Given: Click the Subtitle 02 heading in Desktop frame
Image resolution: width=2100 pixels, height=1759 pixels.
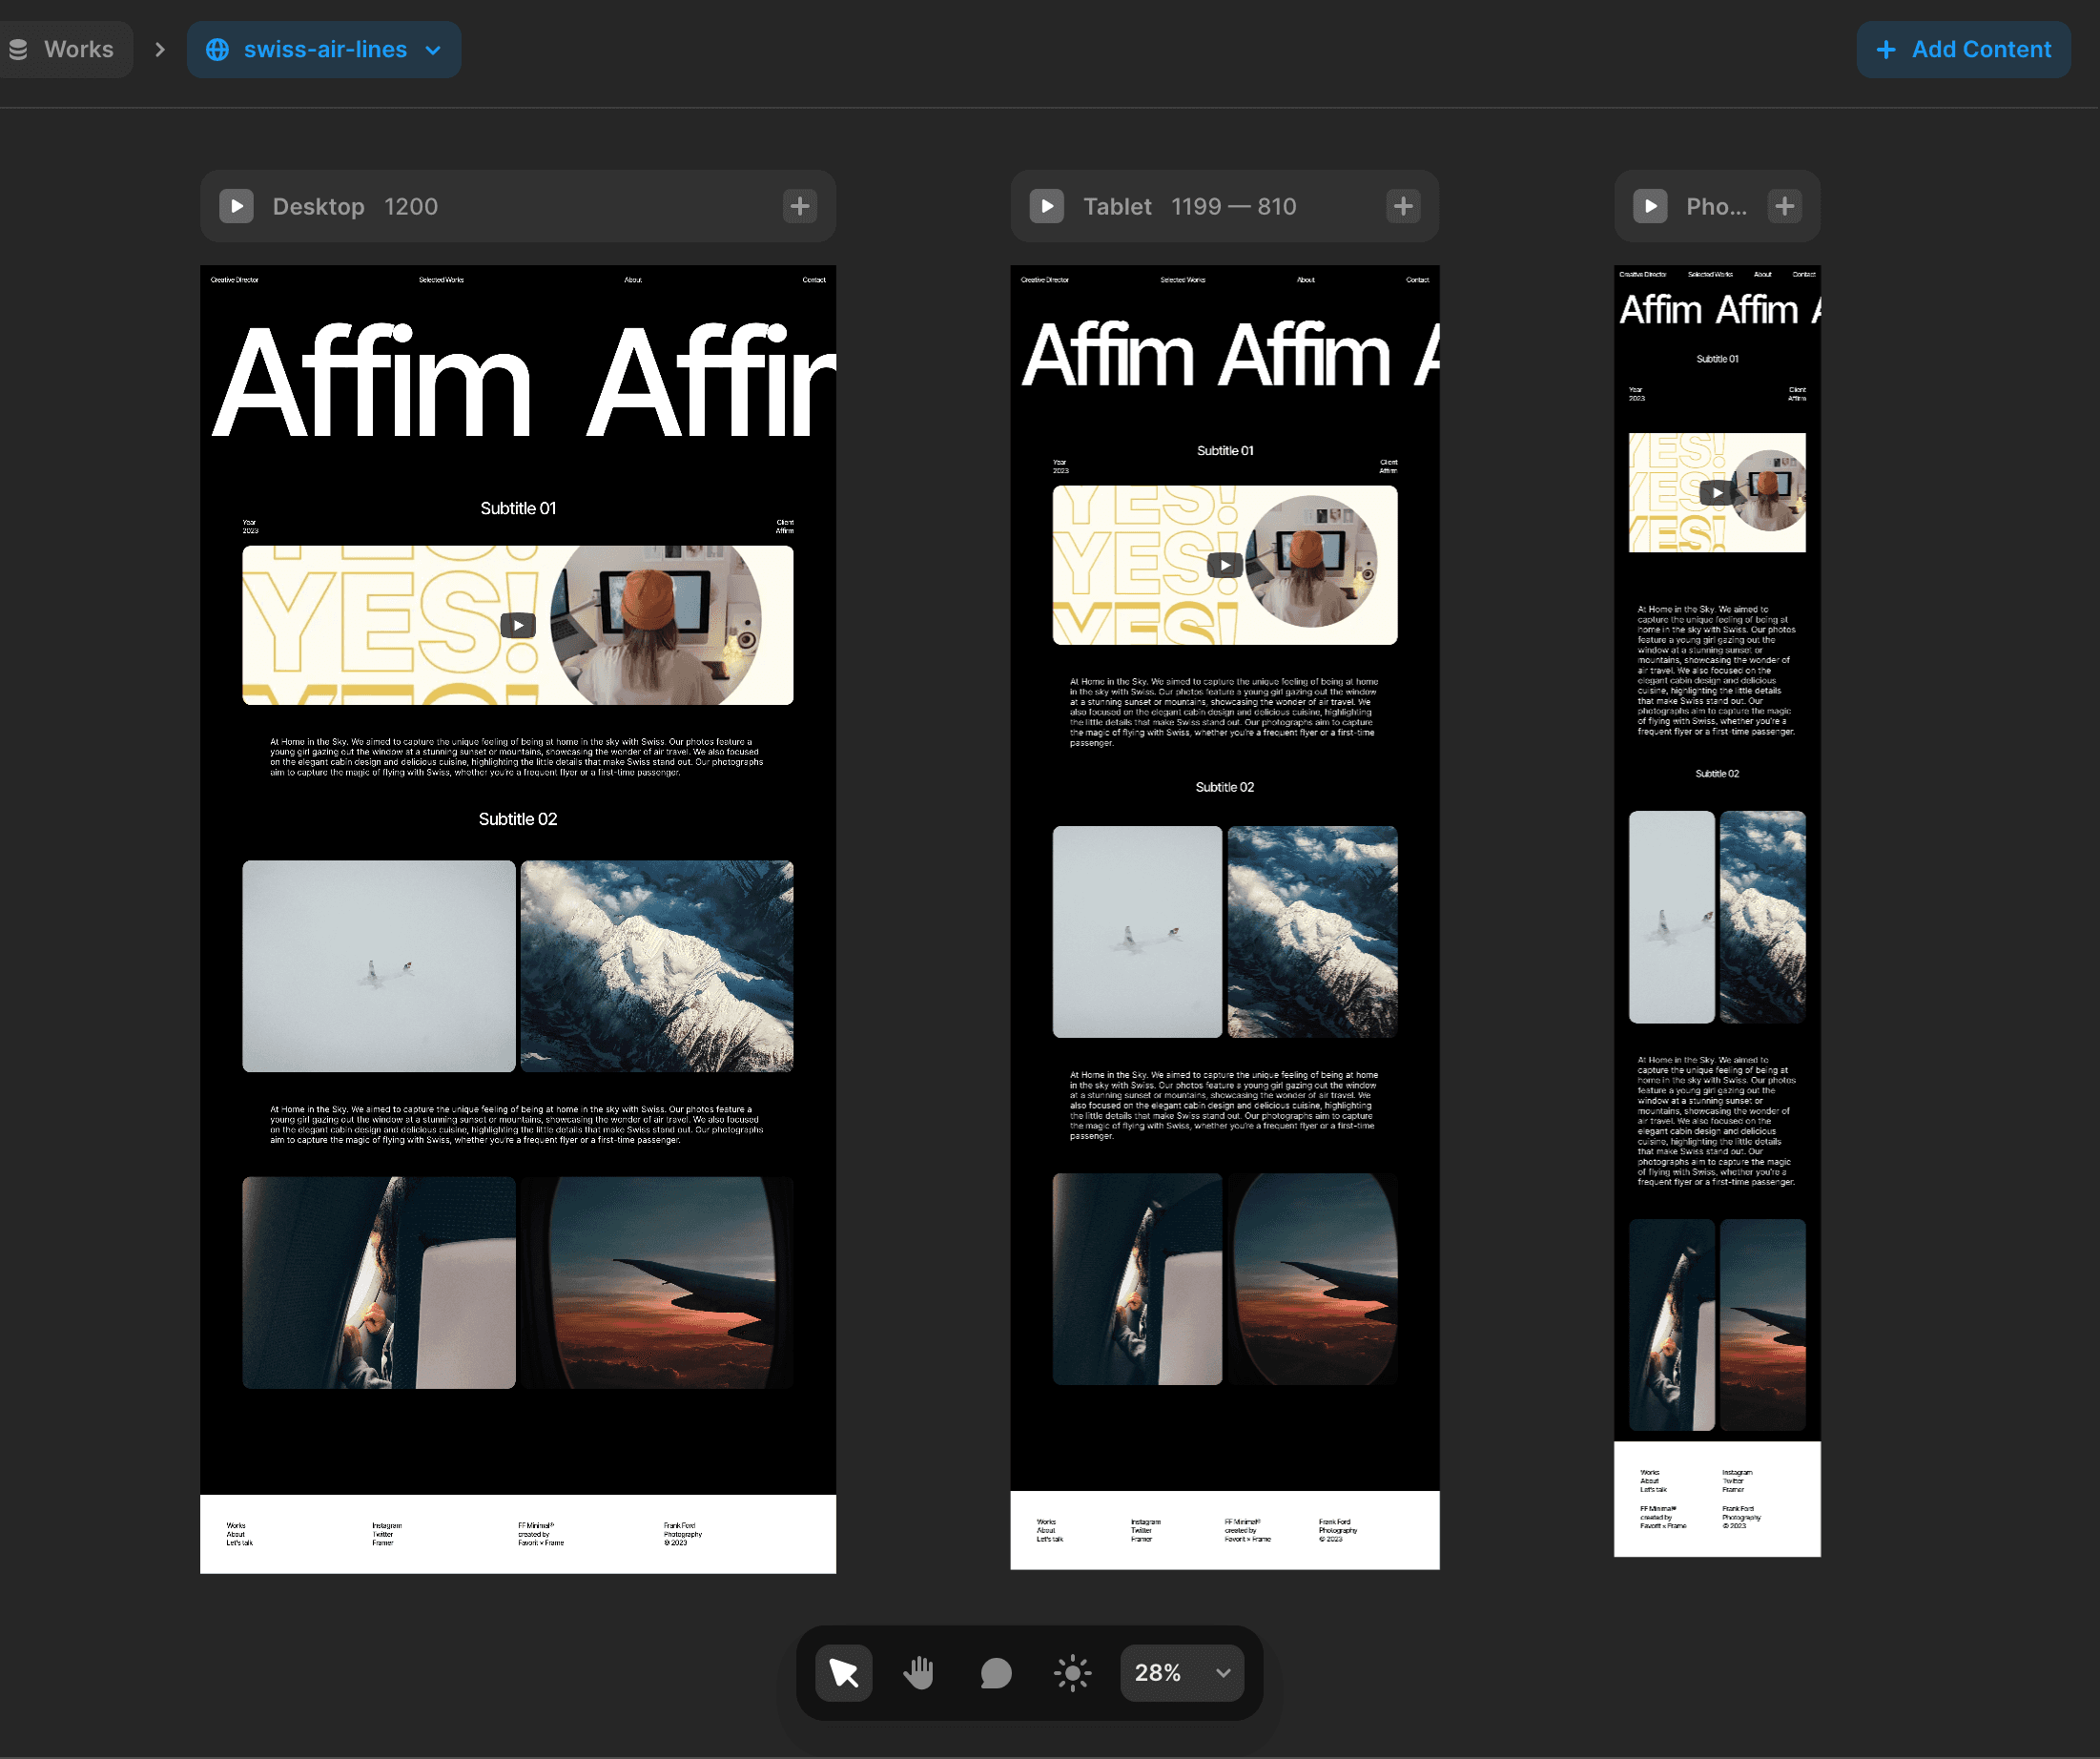Looking at the screenshot, I should coord(517,819).
